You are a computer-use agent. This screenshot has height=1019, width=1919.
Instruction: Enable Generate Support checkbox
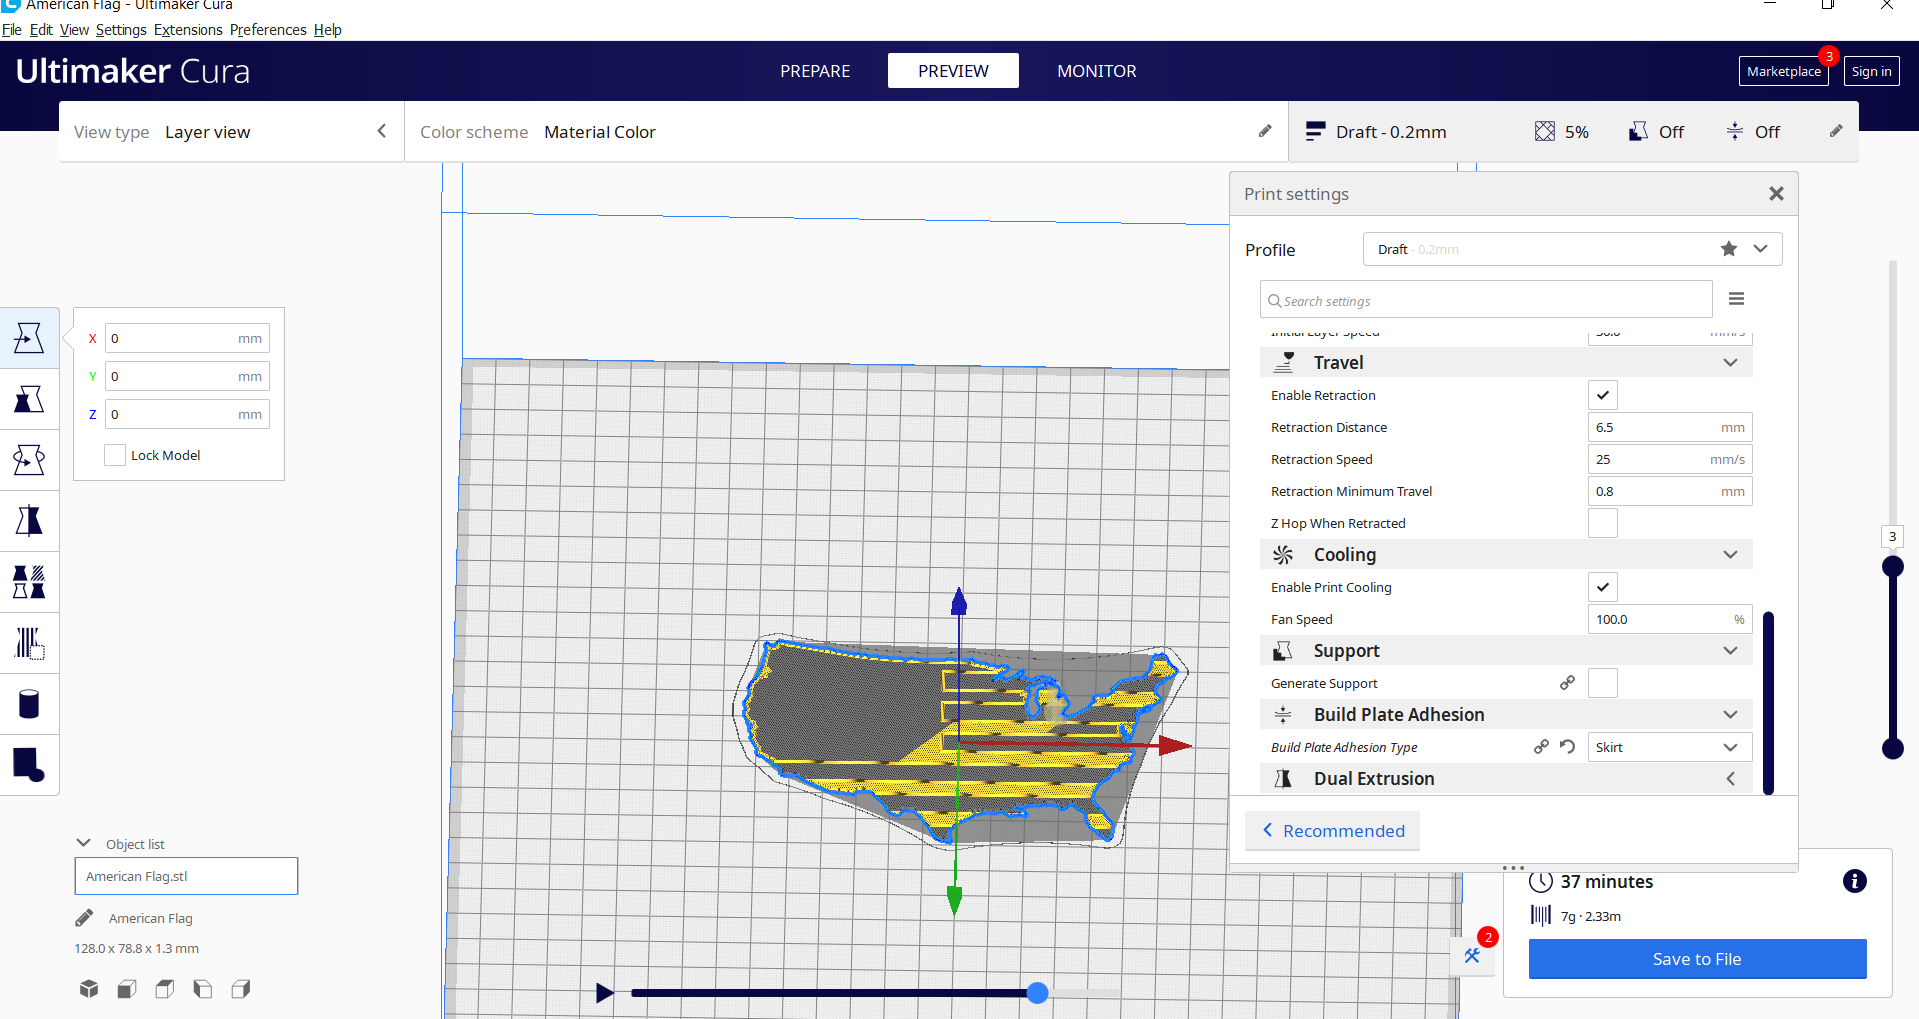[x=1603, y=683]
